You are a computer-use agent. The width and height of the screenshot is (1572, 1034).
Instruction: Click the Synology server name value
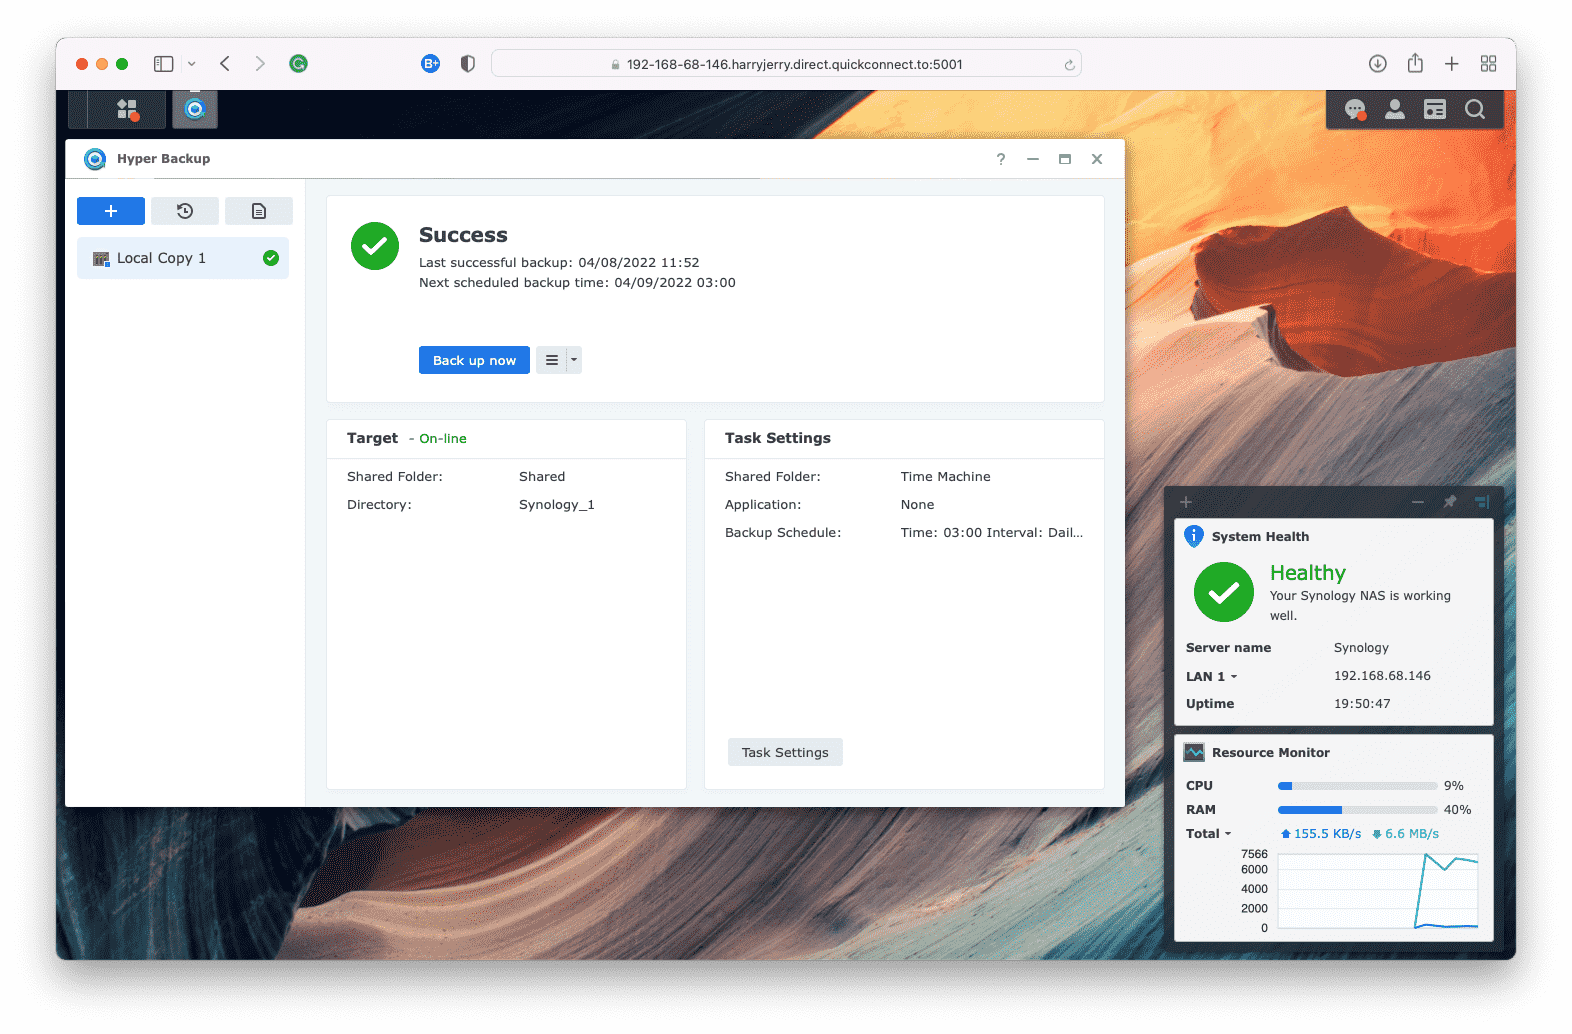click(1361, 648)
